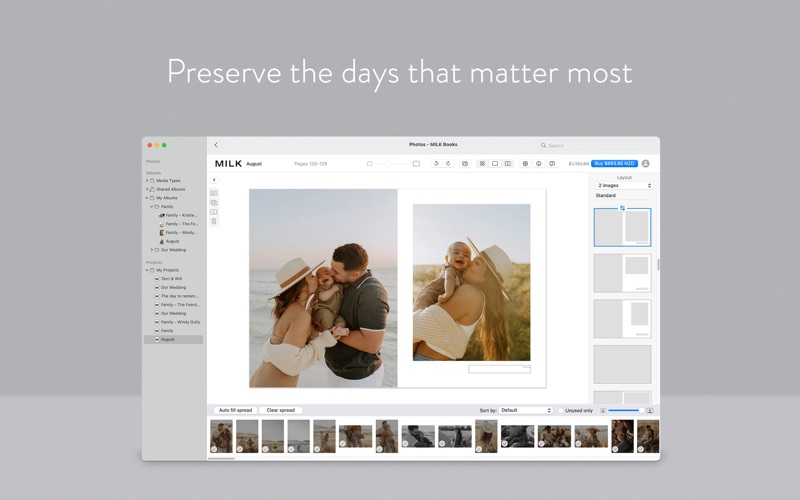Click the Family project in My Projects
Viewport: 800px width, 500px height.
[164, 331]
